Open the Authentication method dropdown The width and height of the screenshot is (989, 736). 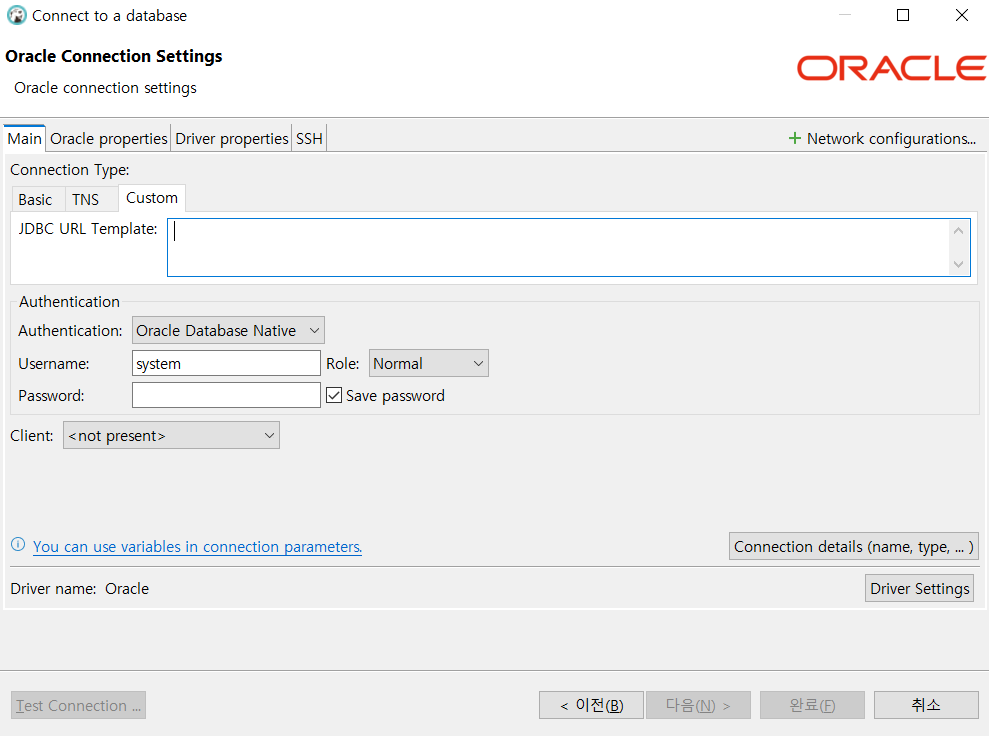(x=228, y=330)
